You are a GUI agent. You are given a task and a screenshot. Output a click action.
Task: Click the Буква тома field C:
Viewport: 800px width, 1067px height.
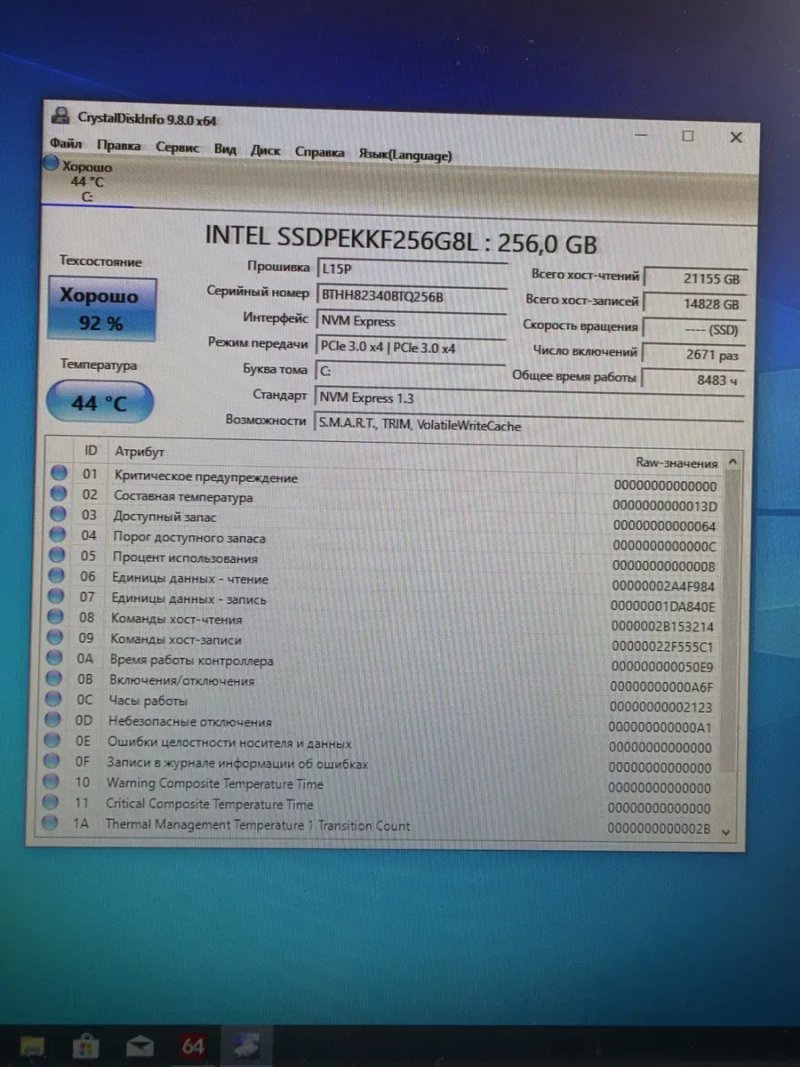[x=410, y=372]
